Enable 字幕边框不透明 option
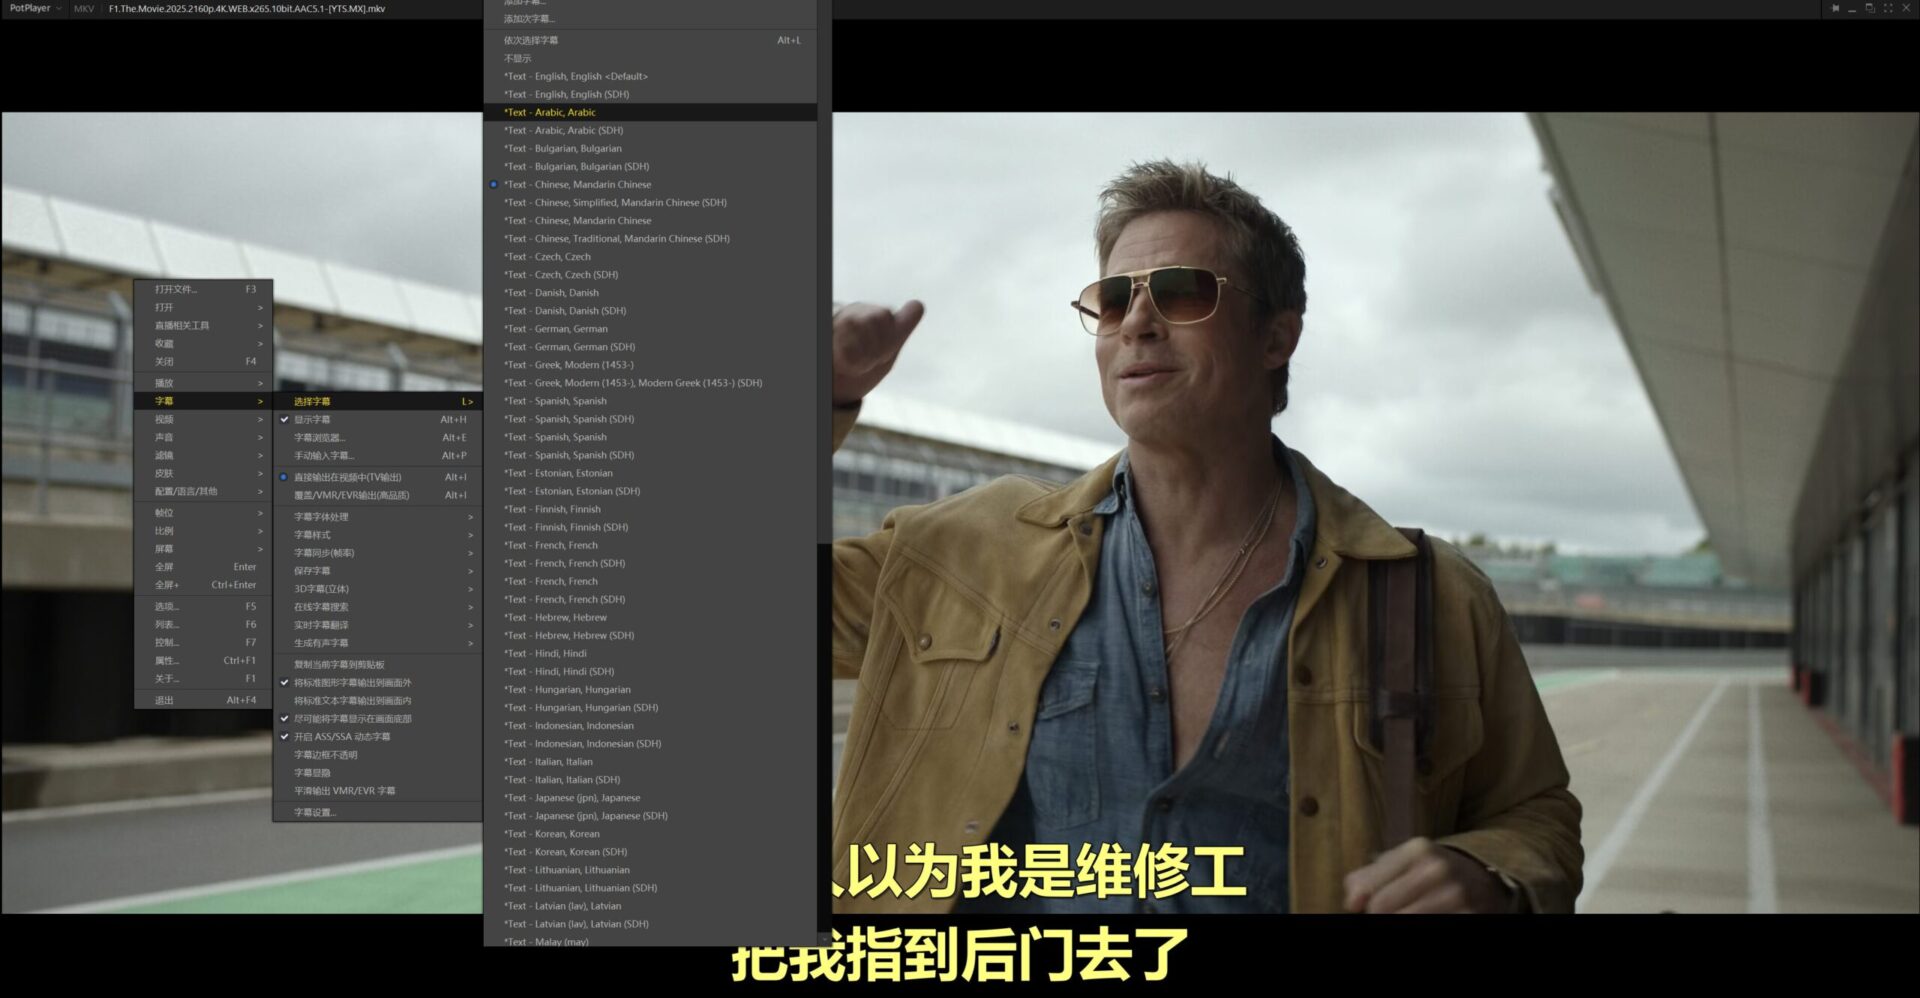 point(378,755)
